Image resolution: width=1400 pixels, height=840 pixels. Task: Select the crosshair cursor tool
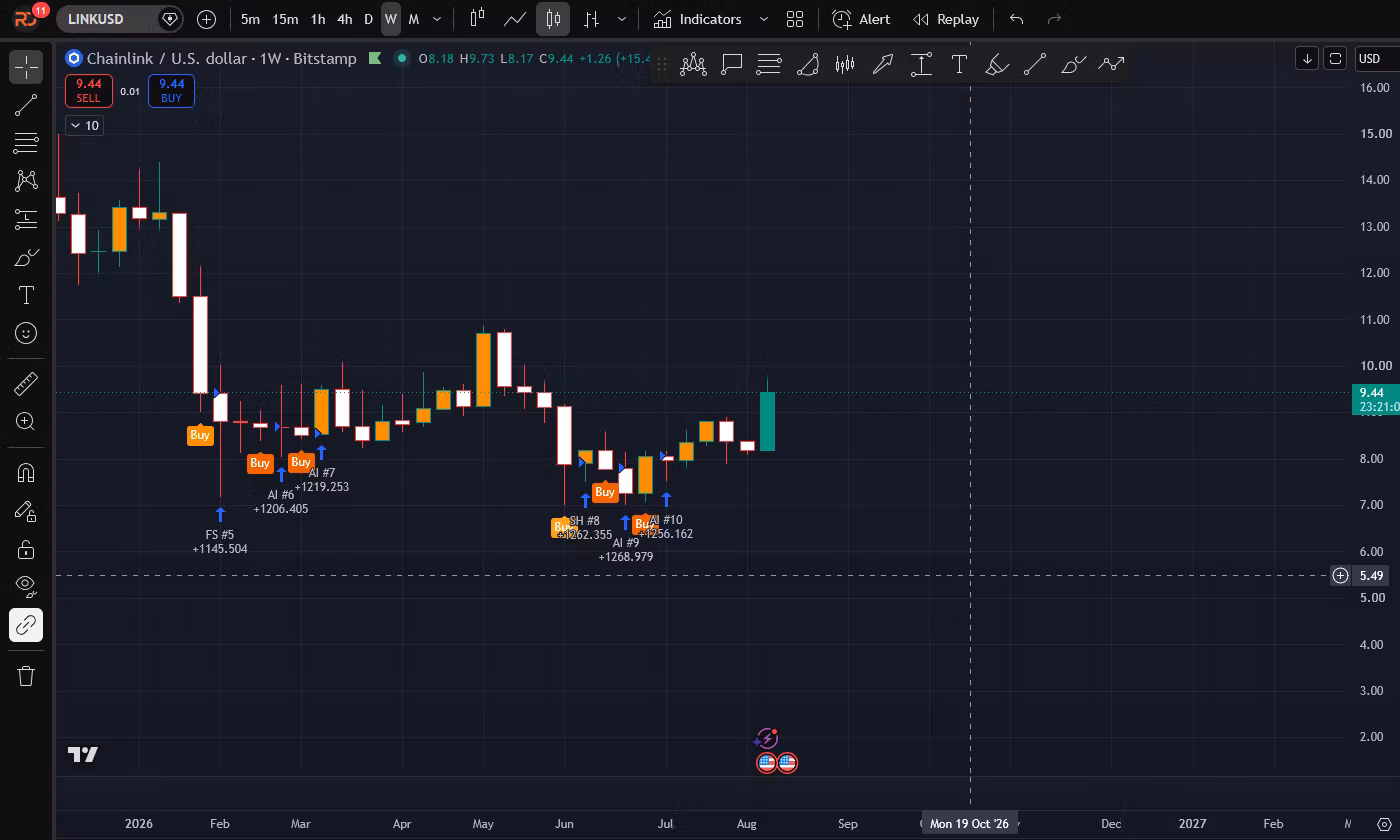[26, 67]
